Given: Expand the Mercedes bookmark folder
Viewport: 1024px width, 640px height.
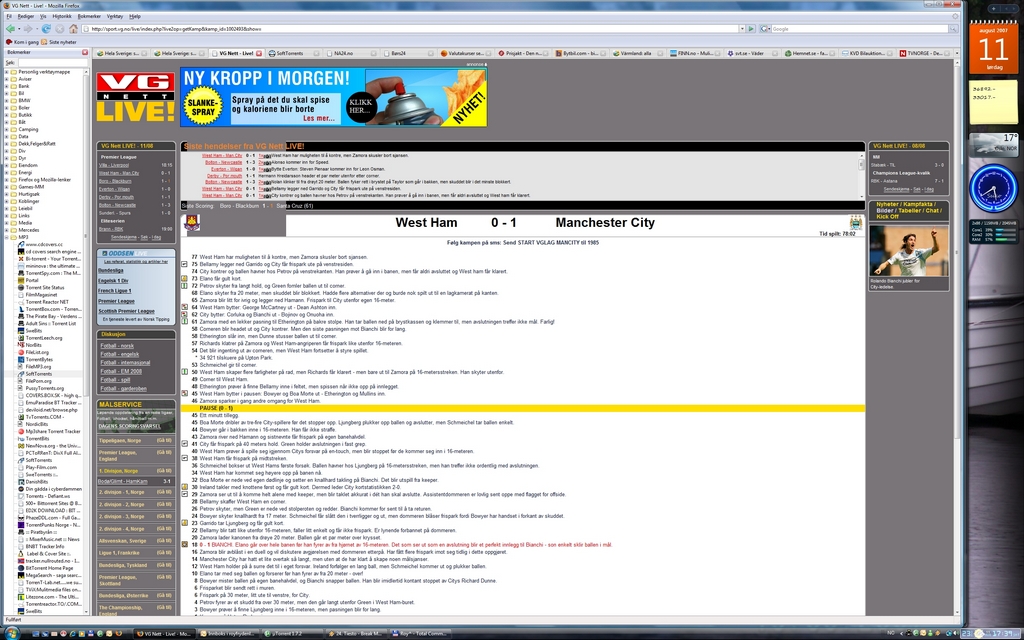Looking at the screenshot, I should pos(7,230).
